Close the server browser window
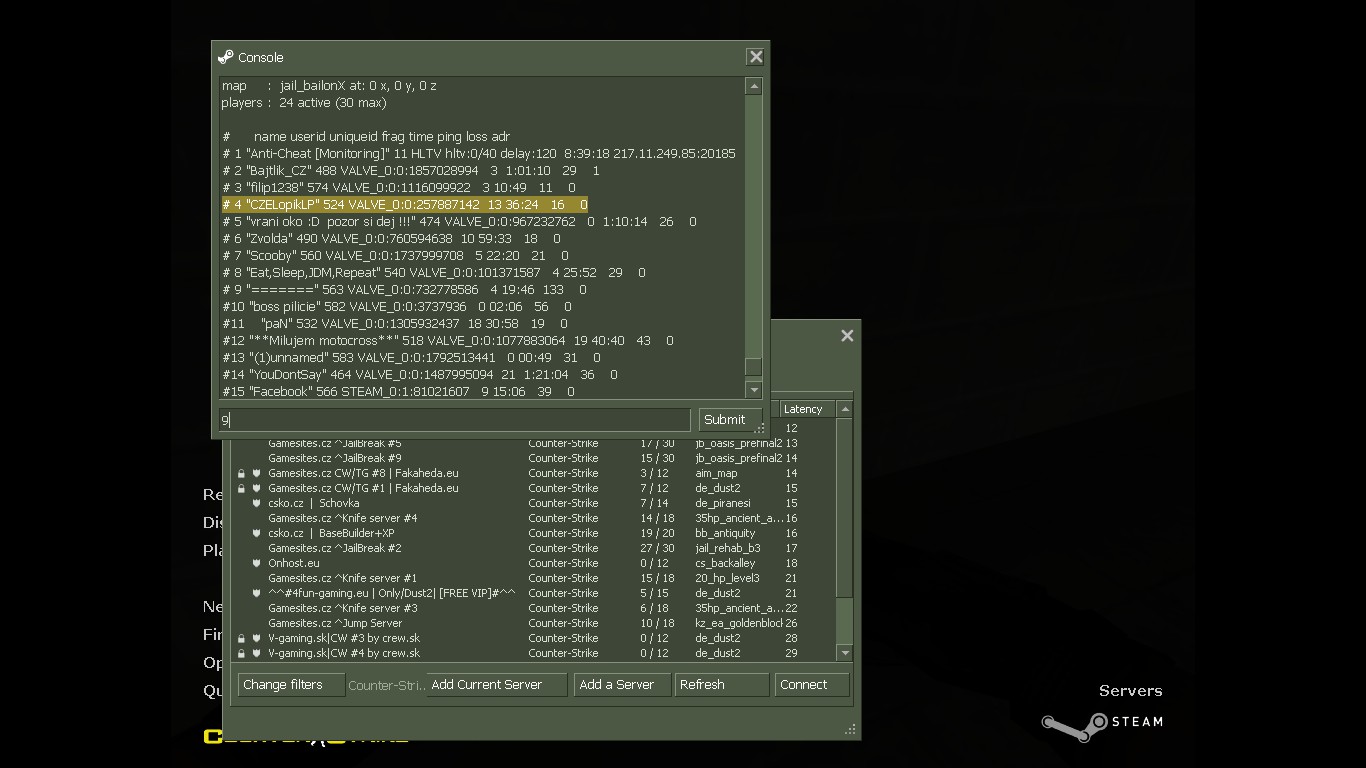Image resolution: width=1366 pixels, height=768 pixels. click(847, 336)
